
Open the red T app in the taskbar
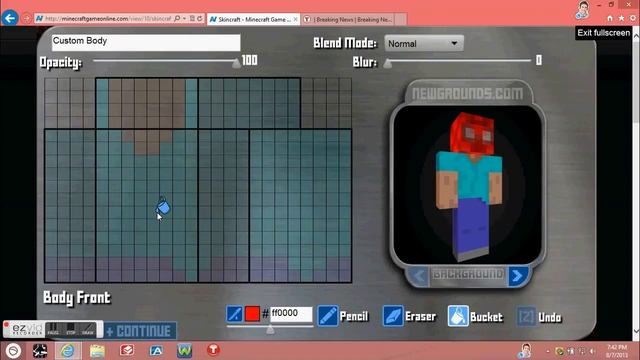(x=213, y=350)
